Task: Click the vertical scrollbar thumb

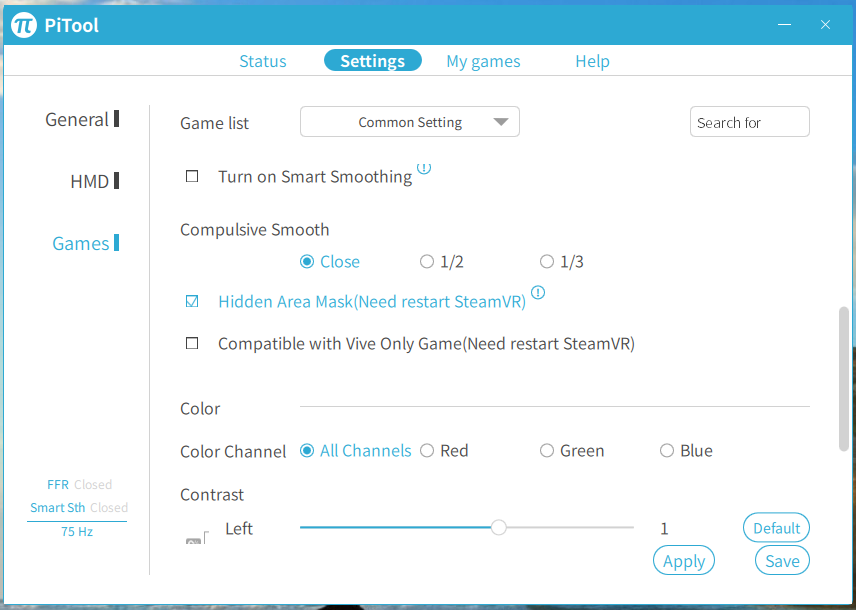Action: tap(844, 379)
